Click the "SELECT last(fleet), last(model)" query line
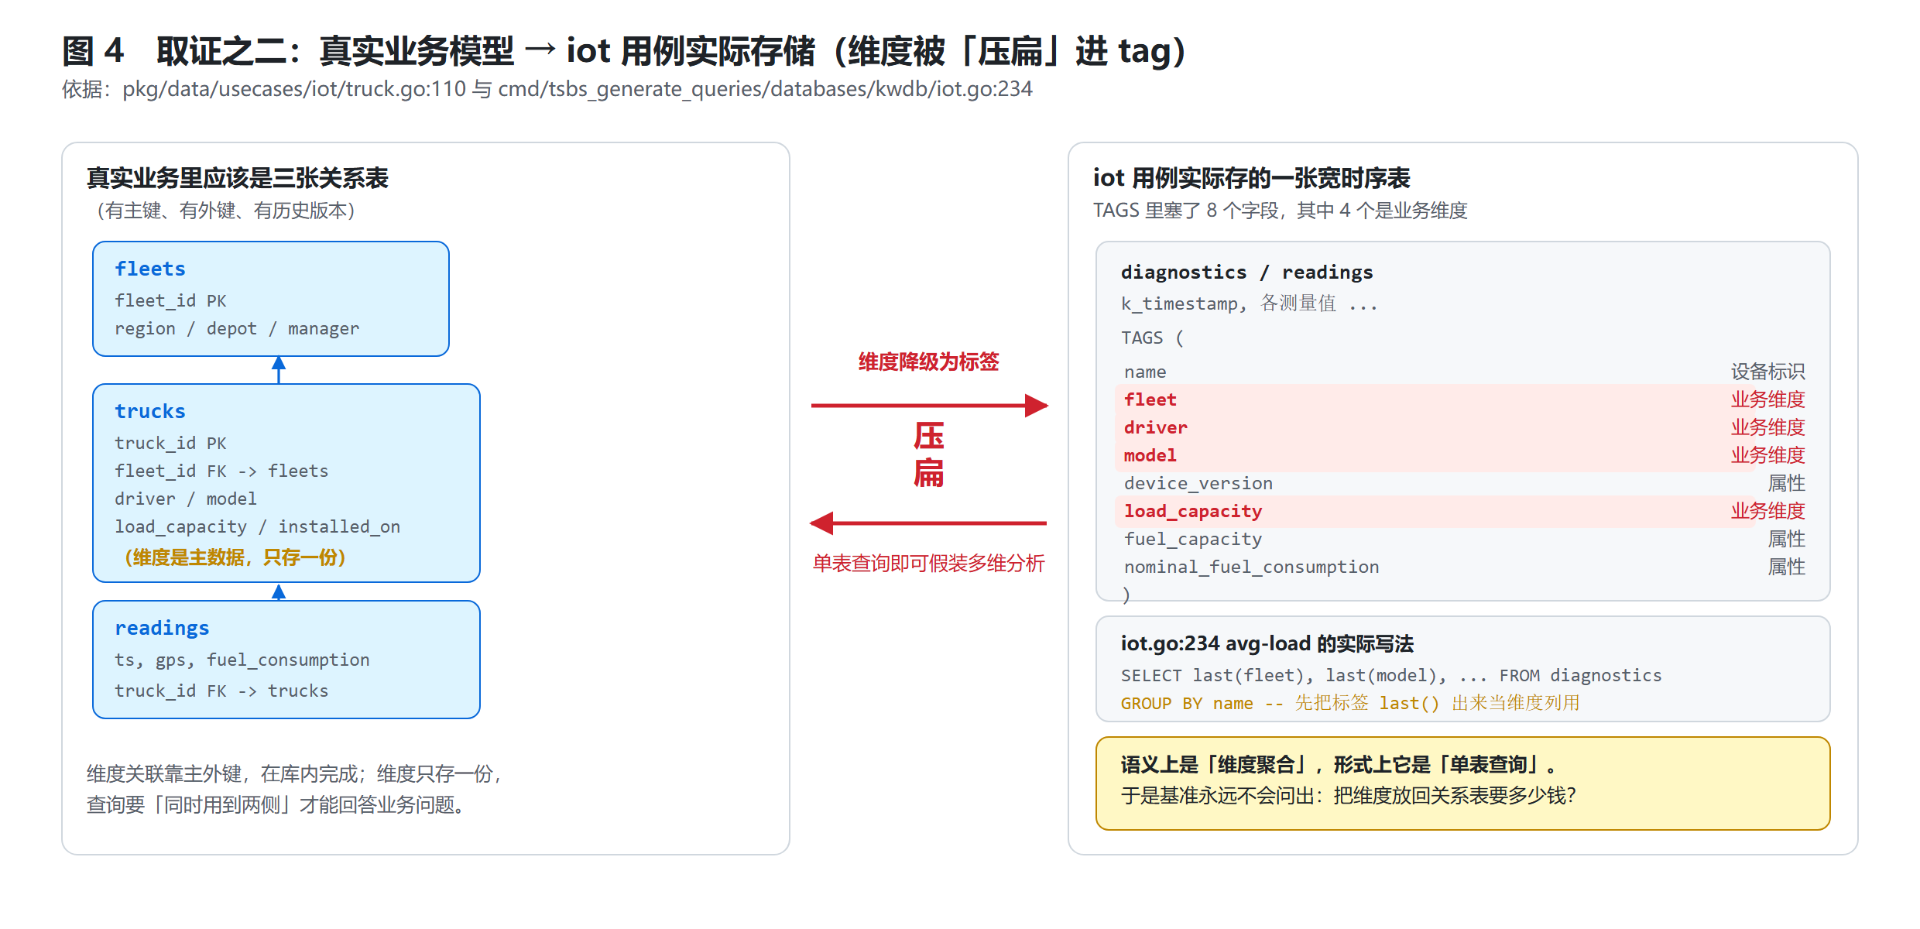 (1391, 676)
